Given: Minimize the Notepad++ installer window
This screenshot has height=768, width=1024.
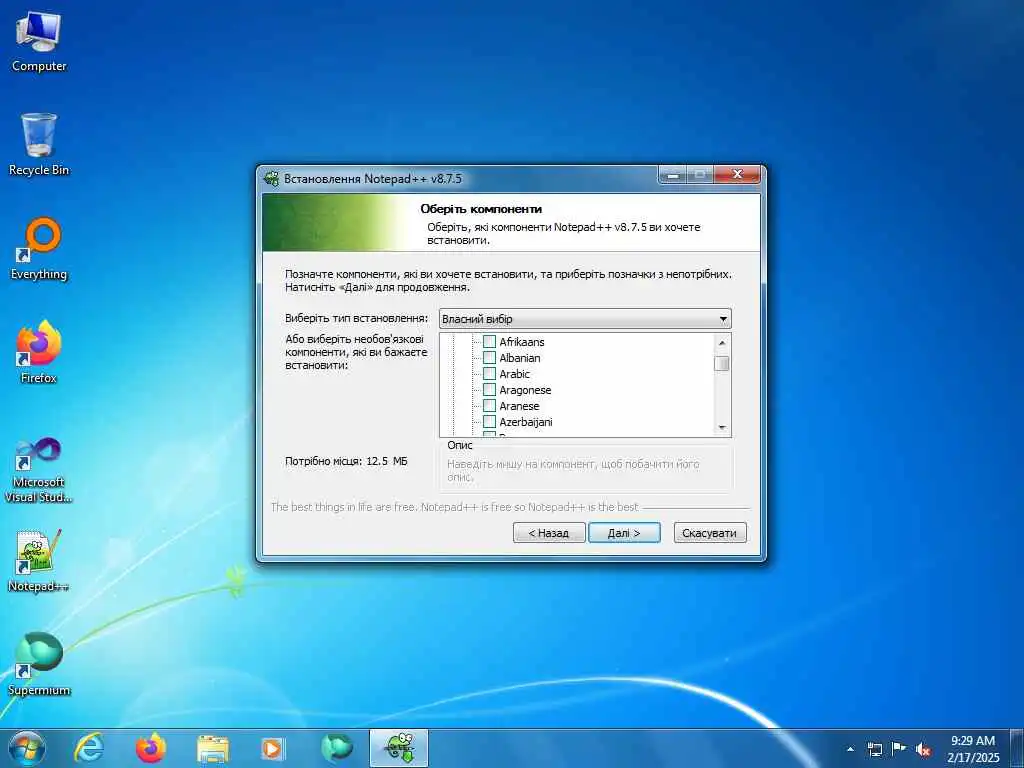Looking at the screenshot, I should click(x=673, y=175).
